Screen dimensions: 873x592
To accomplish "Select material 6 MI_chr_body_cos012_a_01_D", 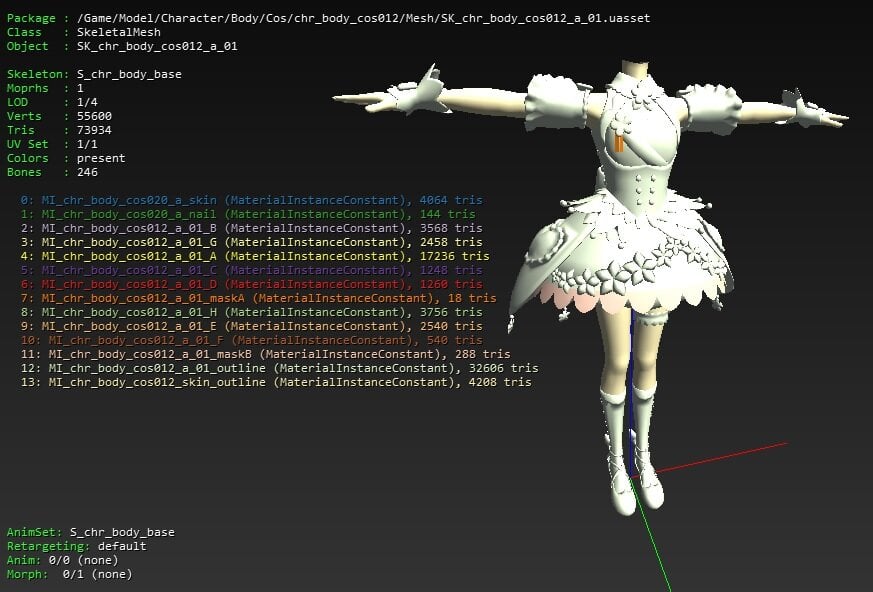I will pos(252,284).
